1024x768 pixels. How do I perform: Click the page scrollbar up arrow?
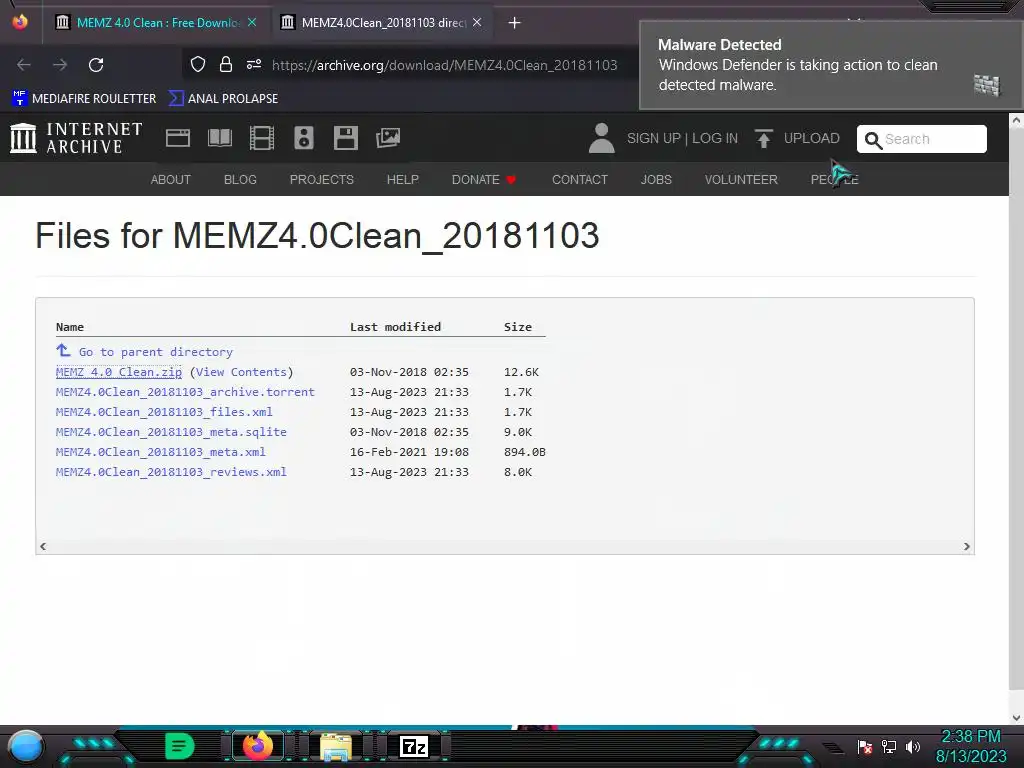tap(1016, 120)
